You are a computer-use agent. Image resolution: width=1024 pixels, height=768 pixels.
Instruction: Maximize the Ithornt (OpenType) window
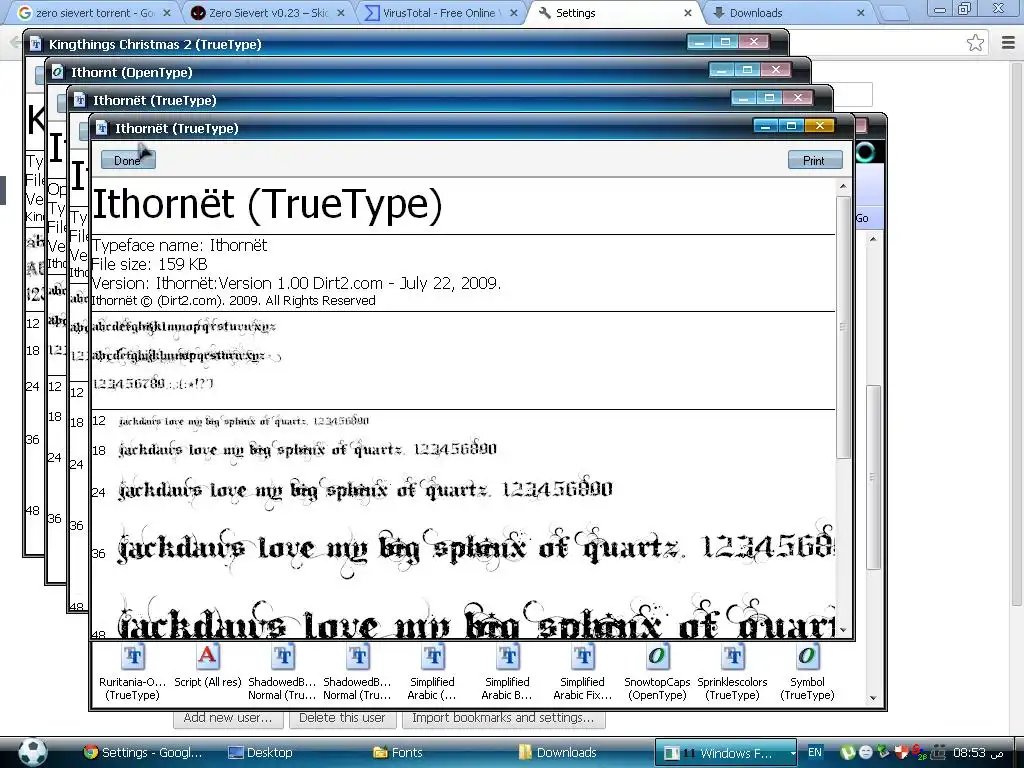point(748,70)
